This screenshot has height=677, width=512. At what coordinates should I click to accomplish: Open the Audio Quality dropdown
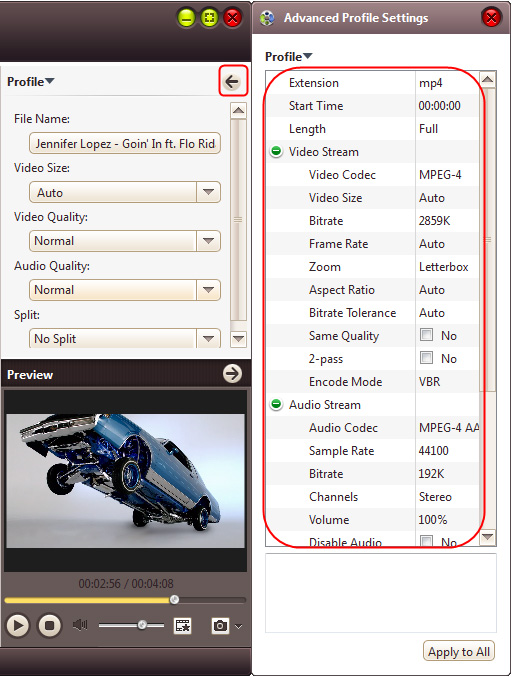pos(209,290)
